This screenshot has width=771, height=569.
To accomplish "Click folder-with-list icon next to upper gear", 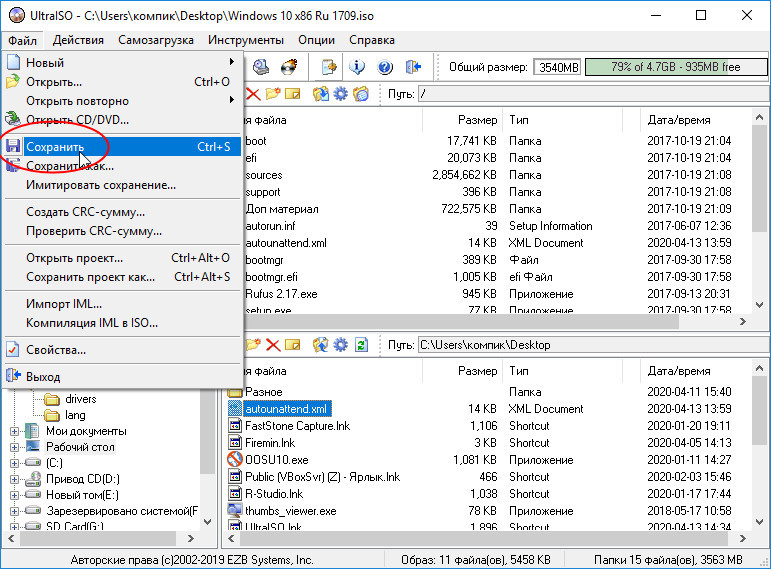I will tap(360, 93).
